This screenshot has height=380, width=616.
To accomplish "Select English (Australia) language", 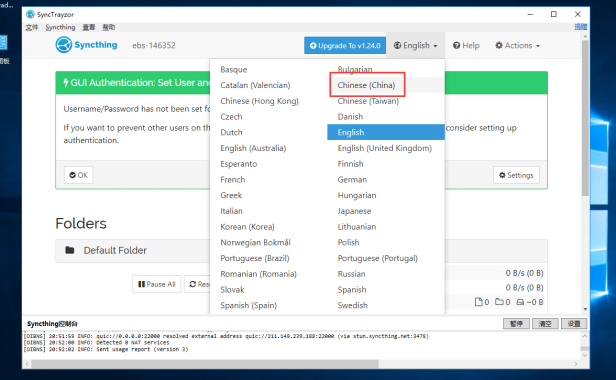I will [253, 148].
